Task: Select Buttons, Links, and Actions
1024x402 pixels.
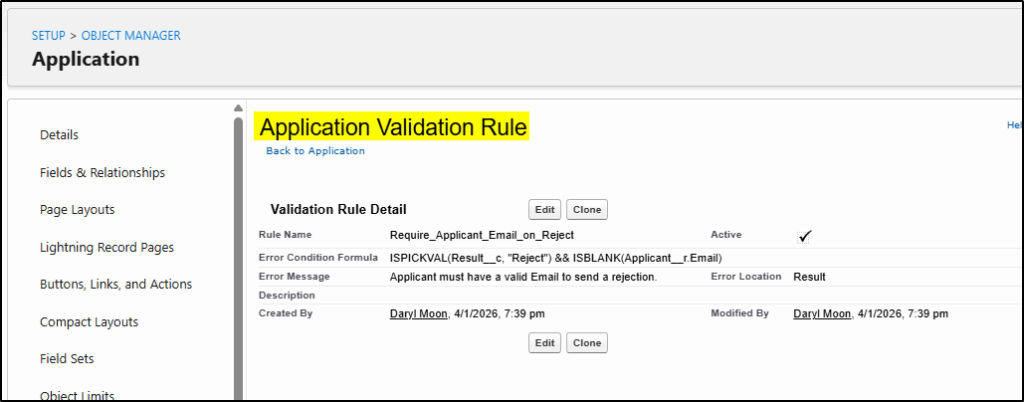Action: click(115, 284)
